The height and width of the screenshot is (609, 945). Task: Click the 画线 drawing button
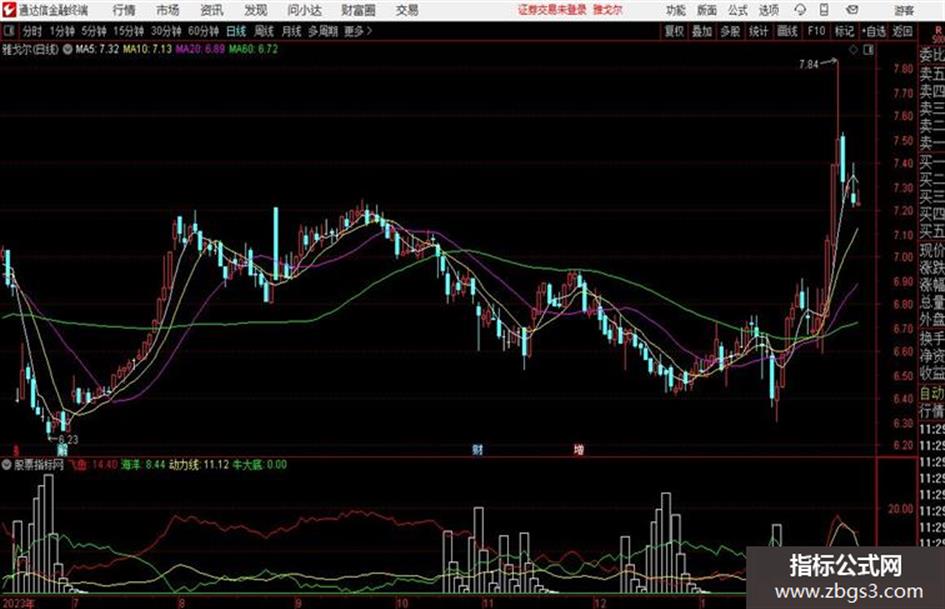click(x=787, y=31)
